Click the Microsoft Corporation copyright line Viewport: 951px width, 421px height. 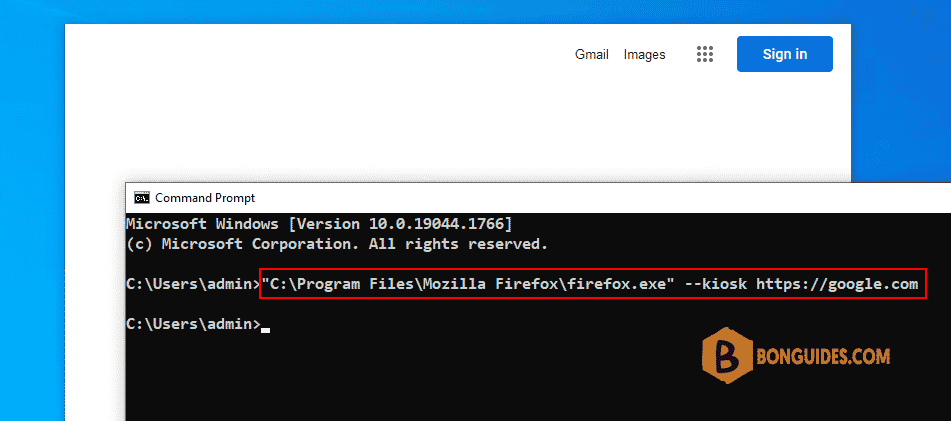[337, 244]
